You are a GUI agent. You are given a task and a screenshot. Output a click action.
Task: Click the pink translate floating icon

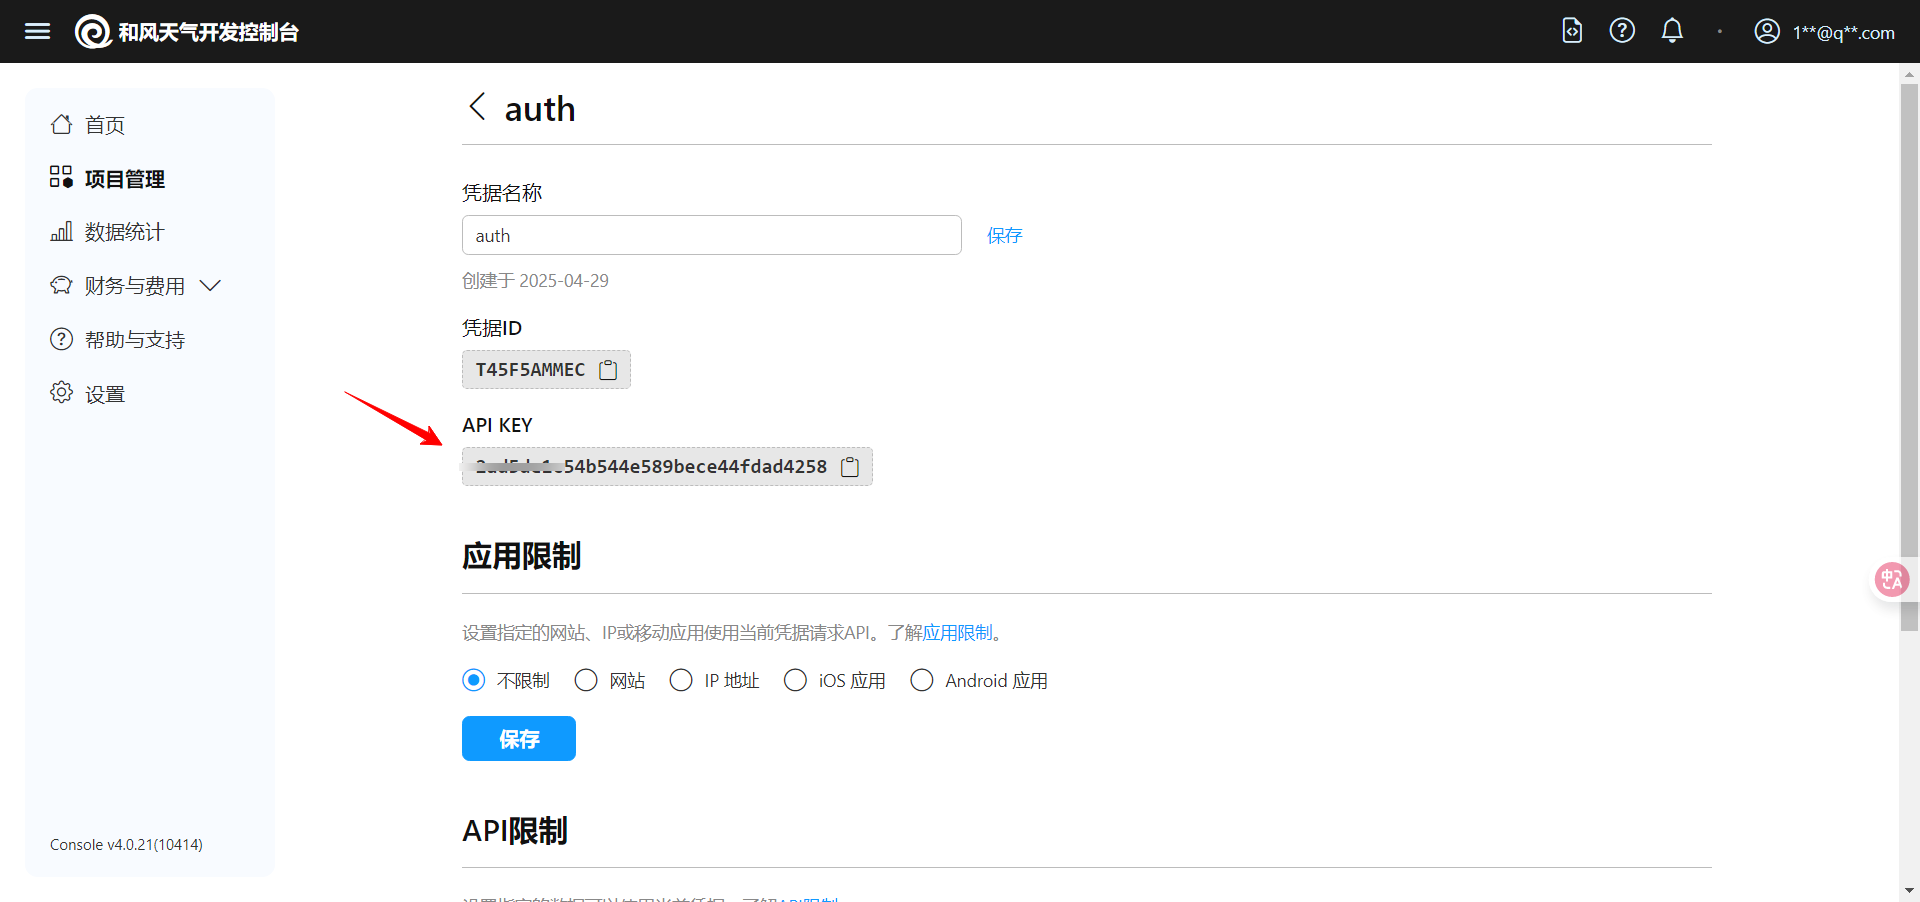1891,579
